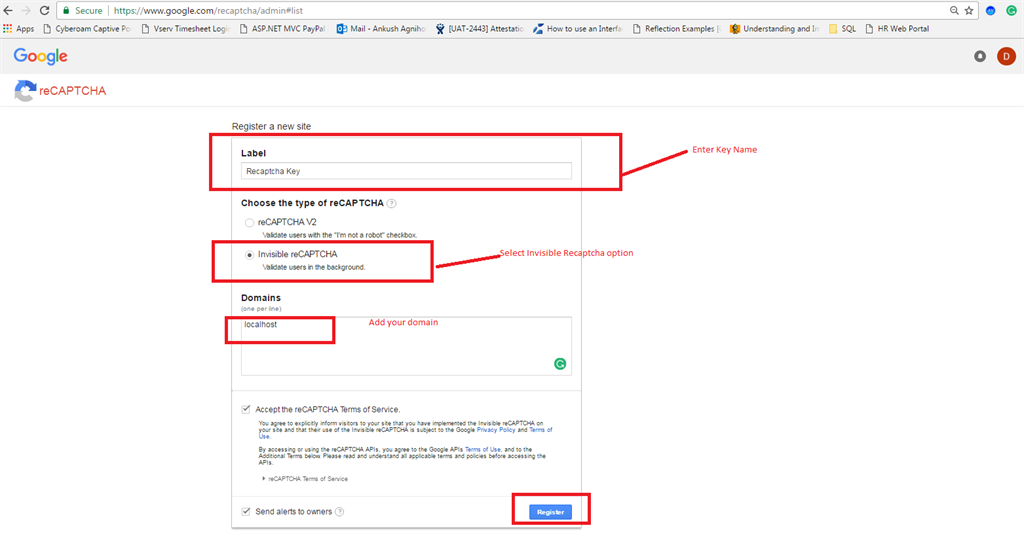The height and width of the screenshot is (534, 1024).
Task: Click the forward navigation arrow
Action: 26,10
